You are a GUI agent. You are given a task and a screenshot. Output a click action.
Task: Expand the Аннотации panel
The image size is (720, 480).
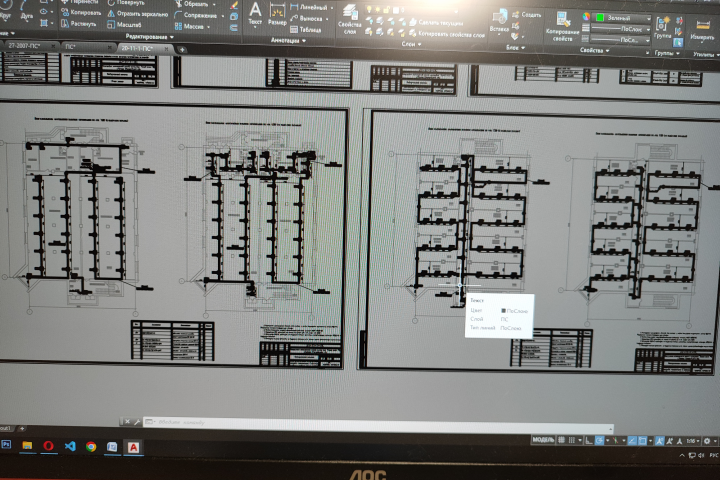[x=288, y=40]
